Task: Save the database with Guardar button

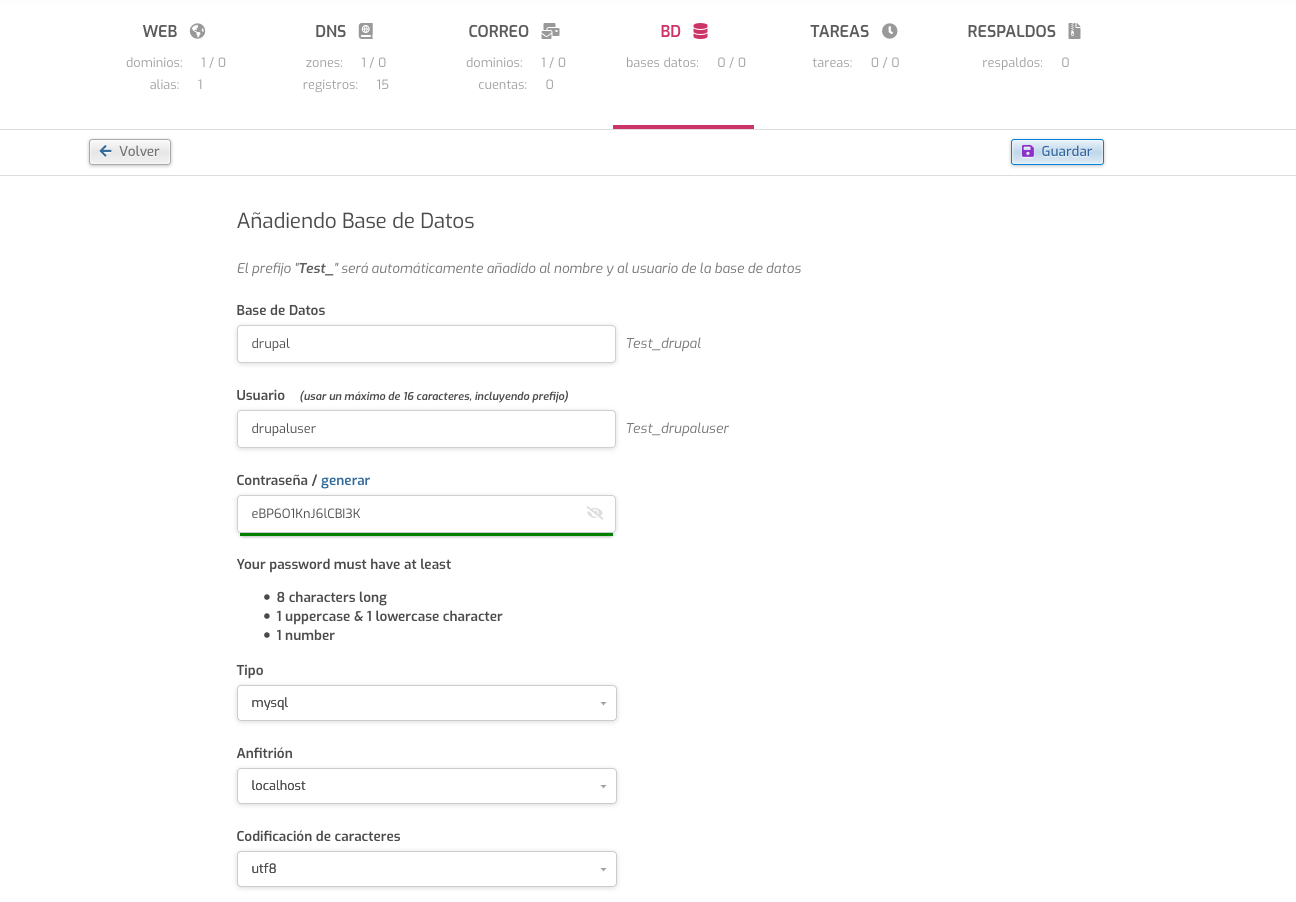Action: click(x=1057, y=151)
